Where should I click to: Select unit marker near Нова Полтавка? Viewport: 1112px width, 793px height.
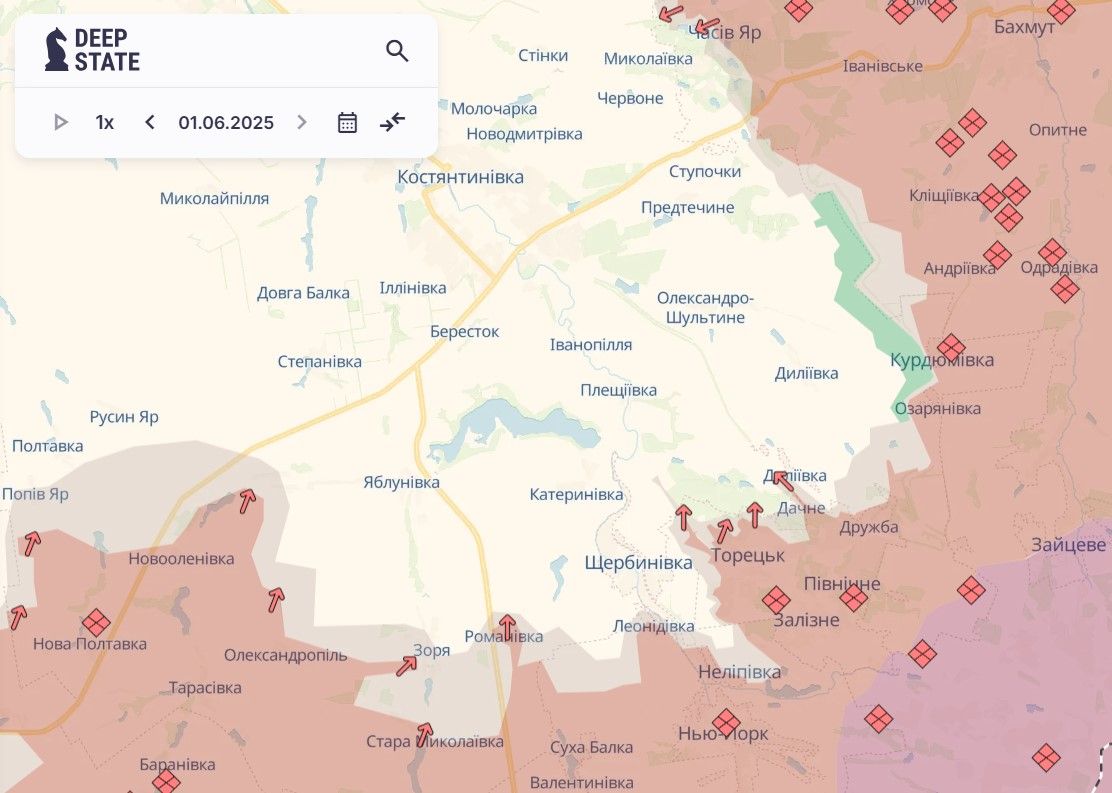(x=96, y=623)
